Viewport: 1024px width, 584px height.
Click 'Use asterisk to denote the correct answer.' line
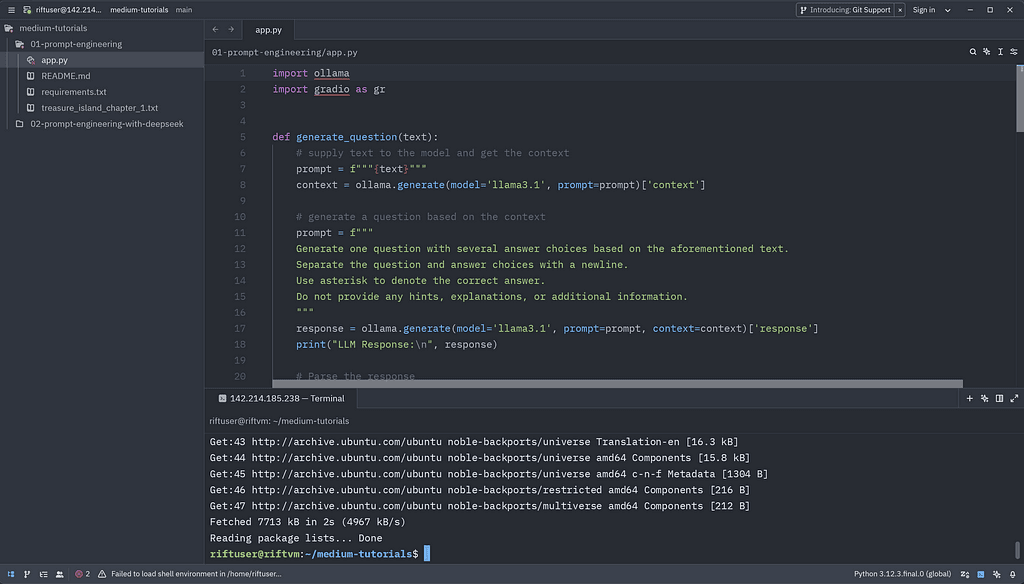(421, 280)
